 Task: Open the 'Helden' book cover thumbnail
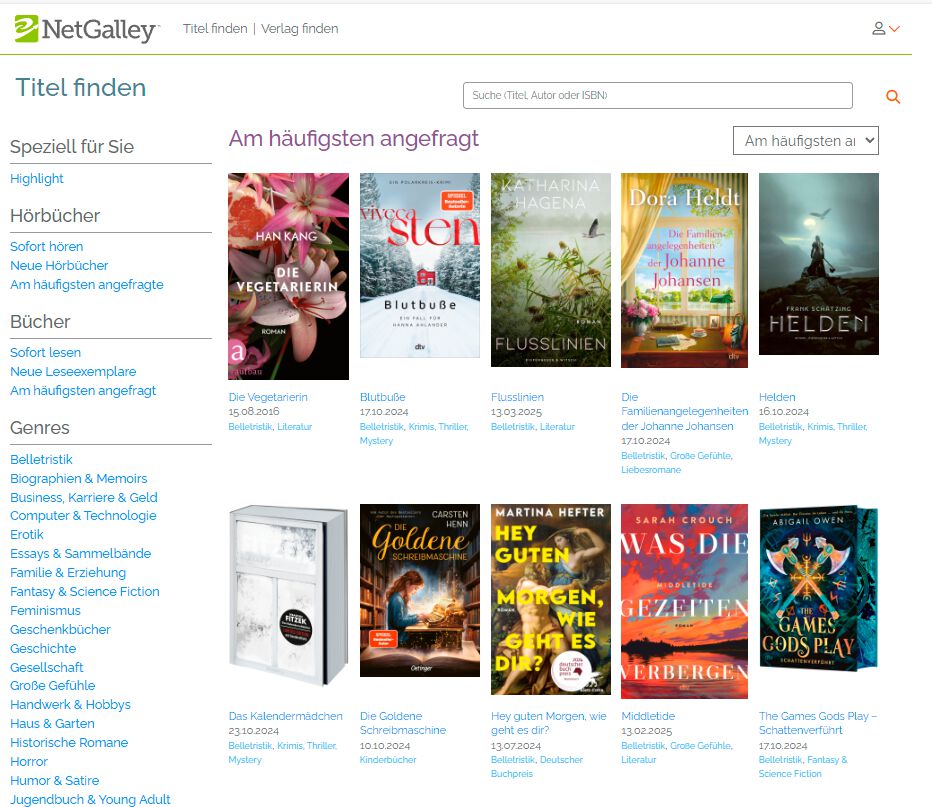click(818, 264)
